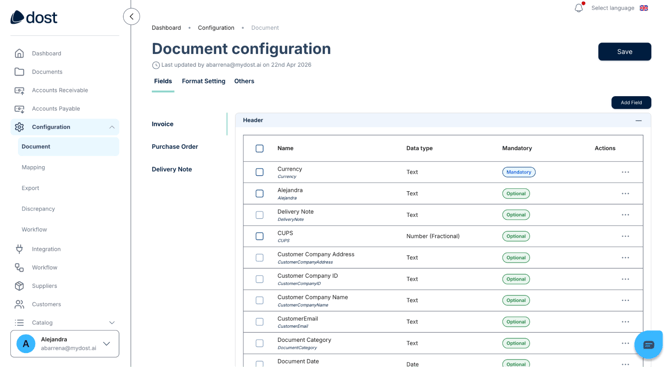Check the Document Category field checkbox
Screen dimensions: 670x367
(259, 343)
